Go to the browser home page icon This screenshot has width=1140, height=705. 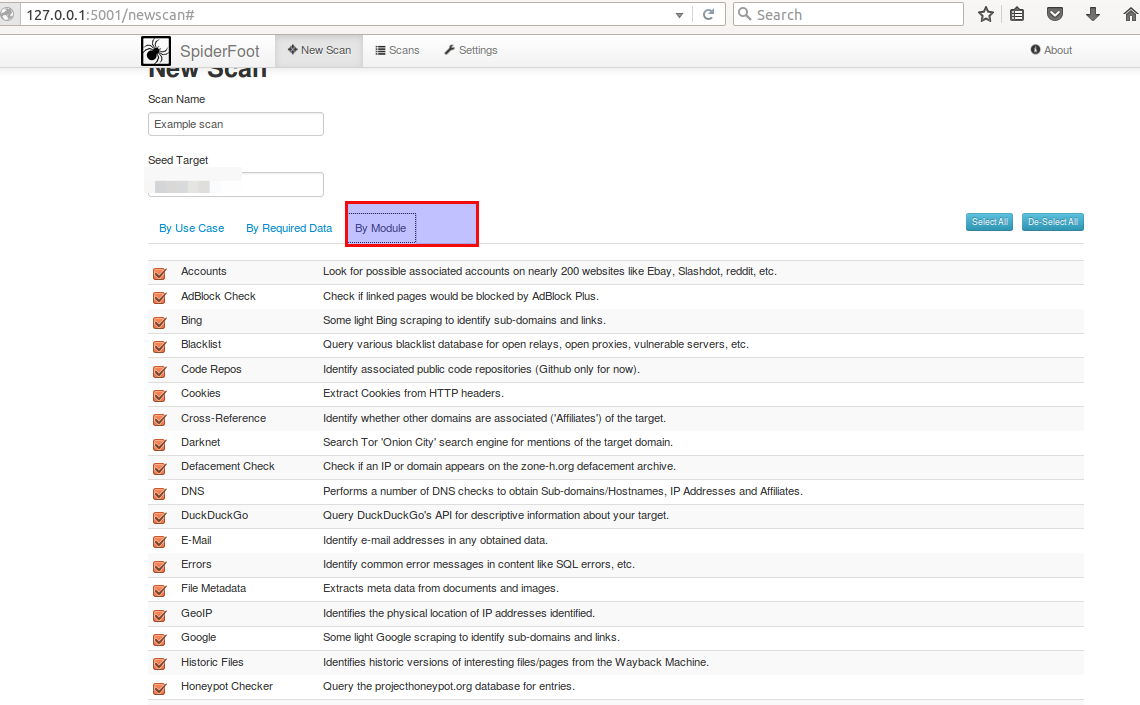tap(1131, 15)
